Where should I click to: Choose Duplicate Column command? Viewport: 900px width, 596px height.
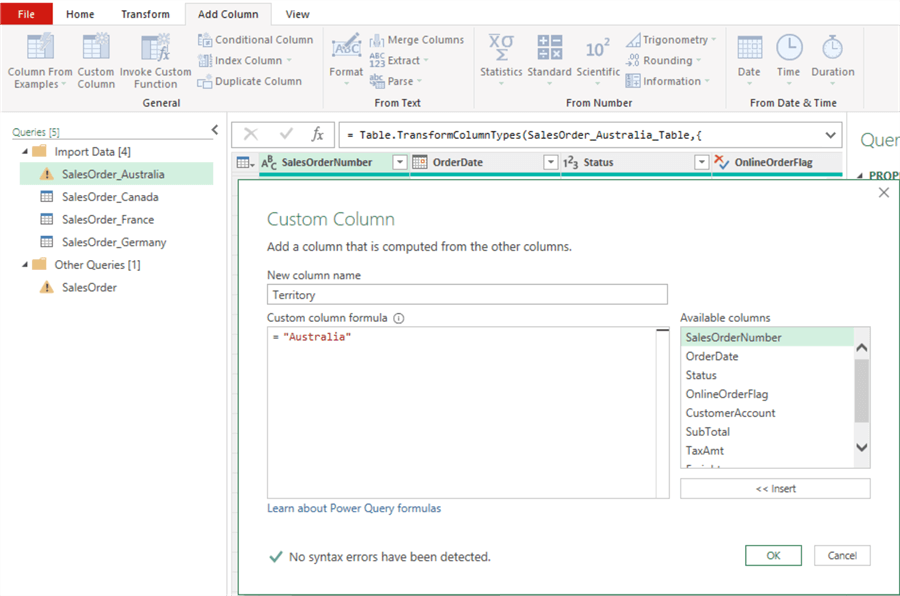[250, 82]
